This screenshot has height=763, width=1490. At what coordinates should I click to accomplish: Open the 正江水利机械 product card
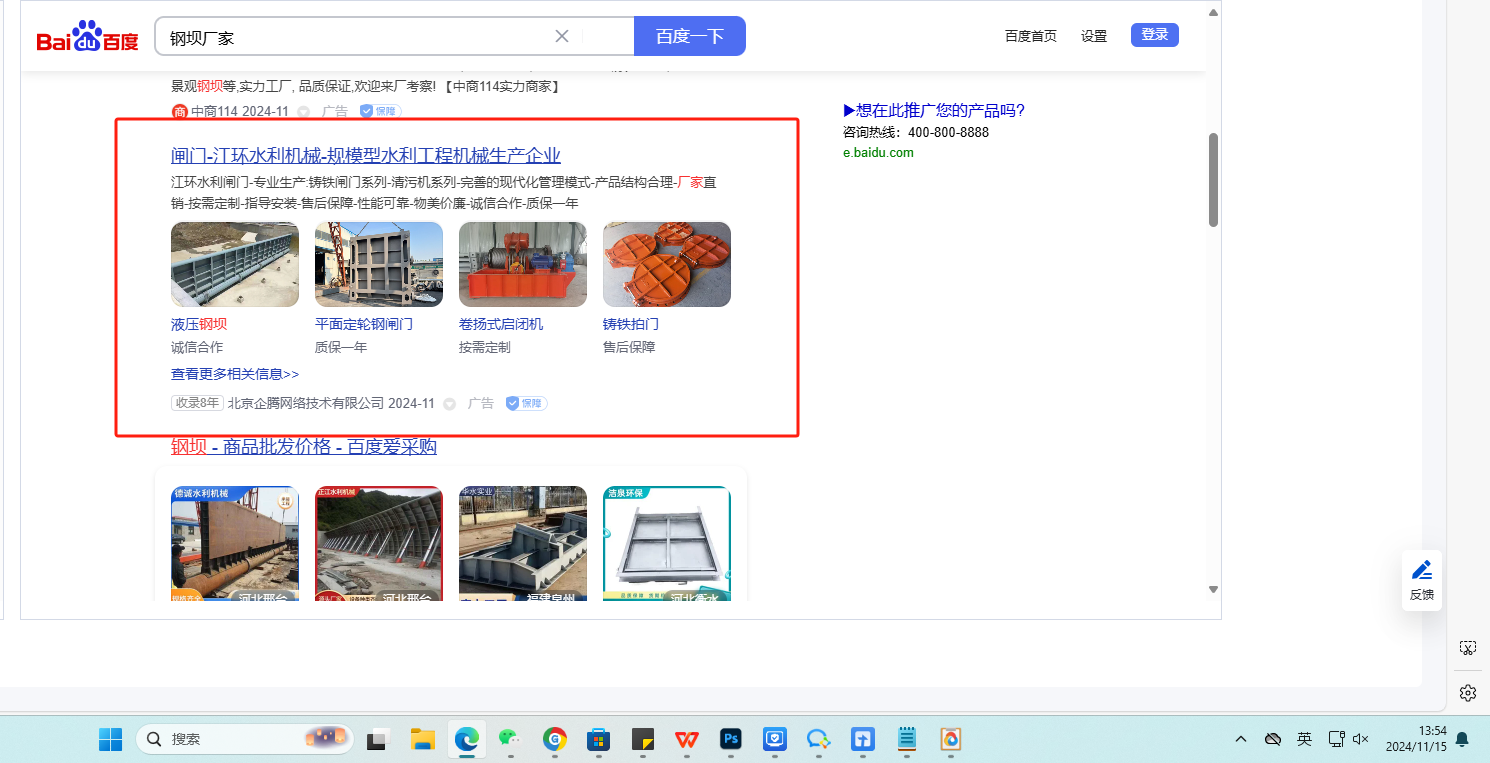point(379,544)
